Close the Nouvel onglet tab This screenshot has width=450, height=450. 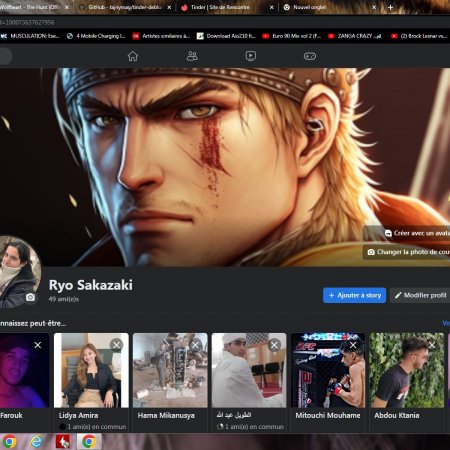374,7
